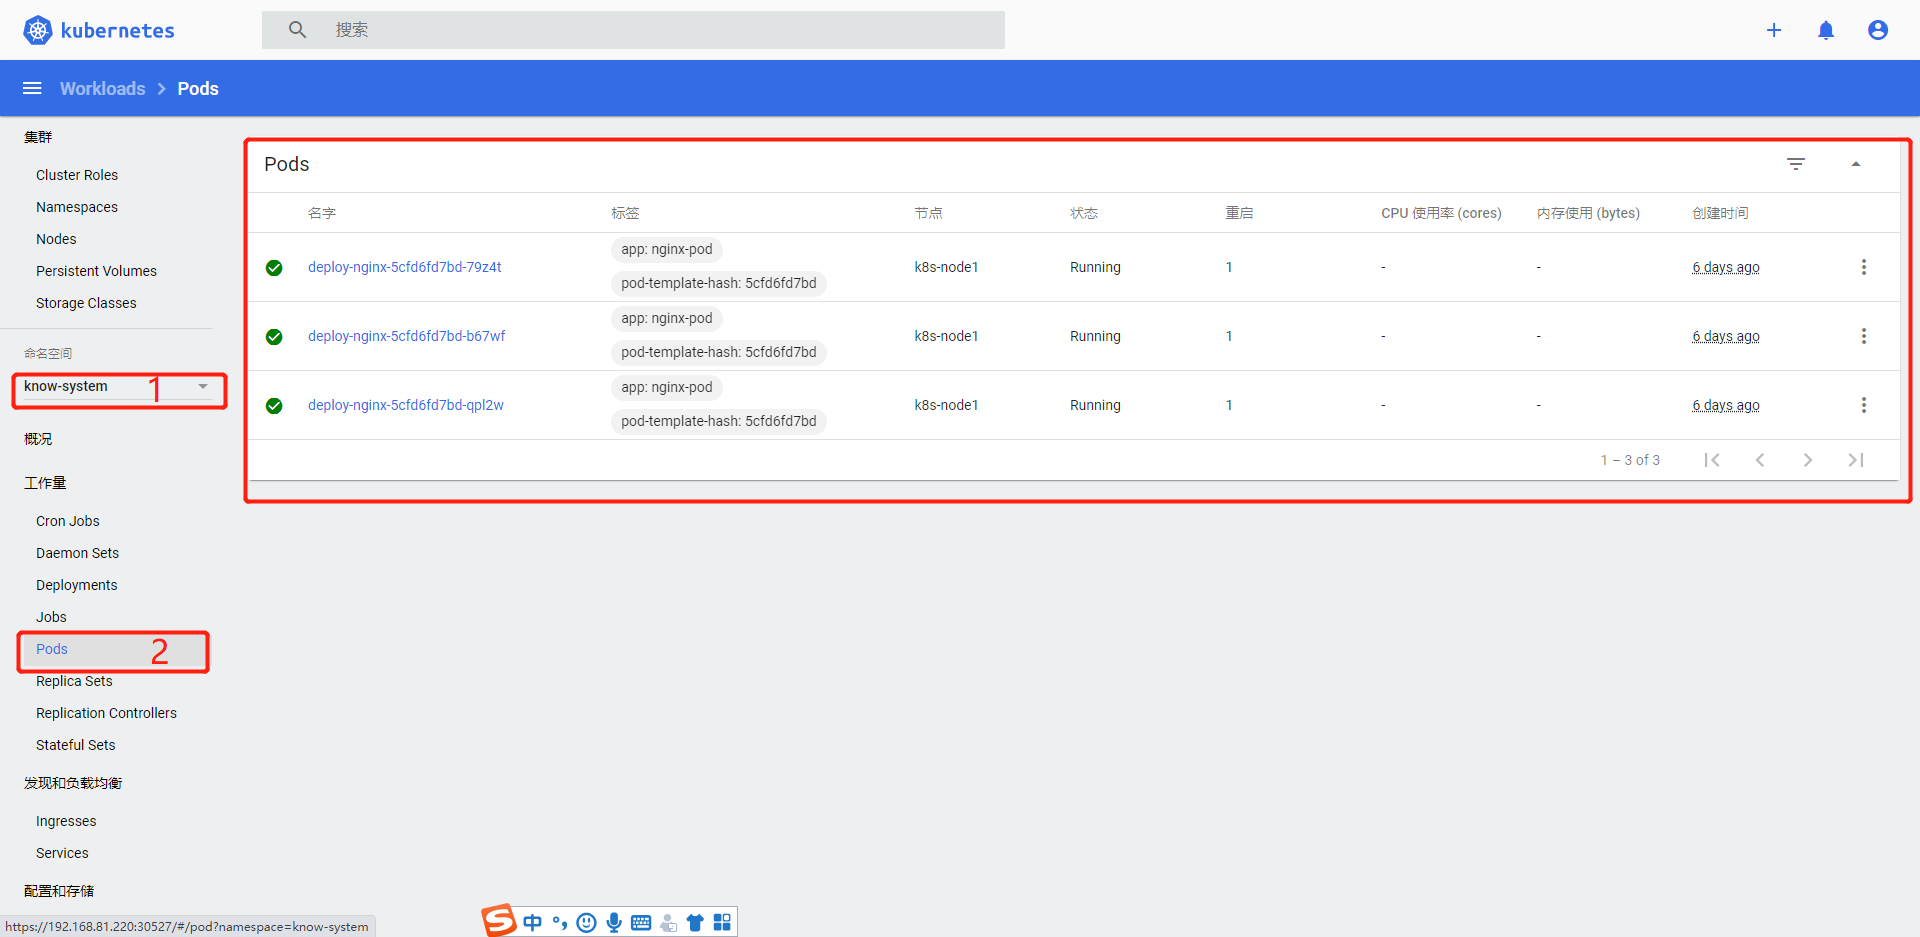
Task: Click the microphone icon on the input bar
Action: tap(614, 922)
